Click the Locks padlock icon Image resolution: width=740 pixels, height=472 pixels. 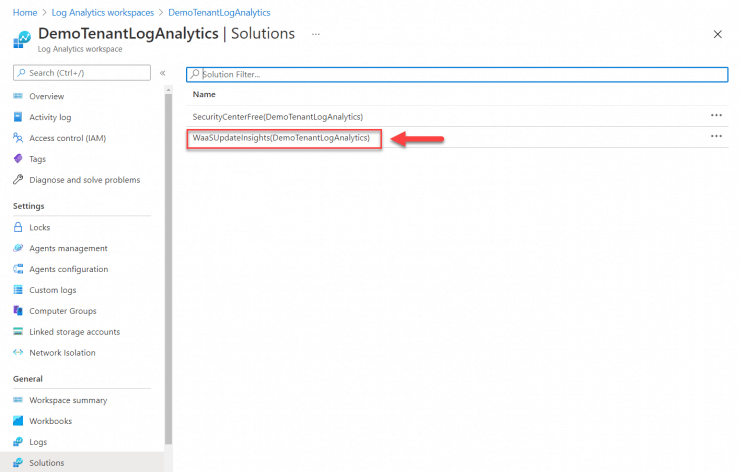pos(18,227)
